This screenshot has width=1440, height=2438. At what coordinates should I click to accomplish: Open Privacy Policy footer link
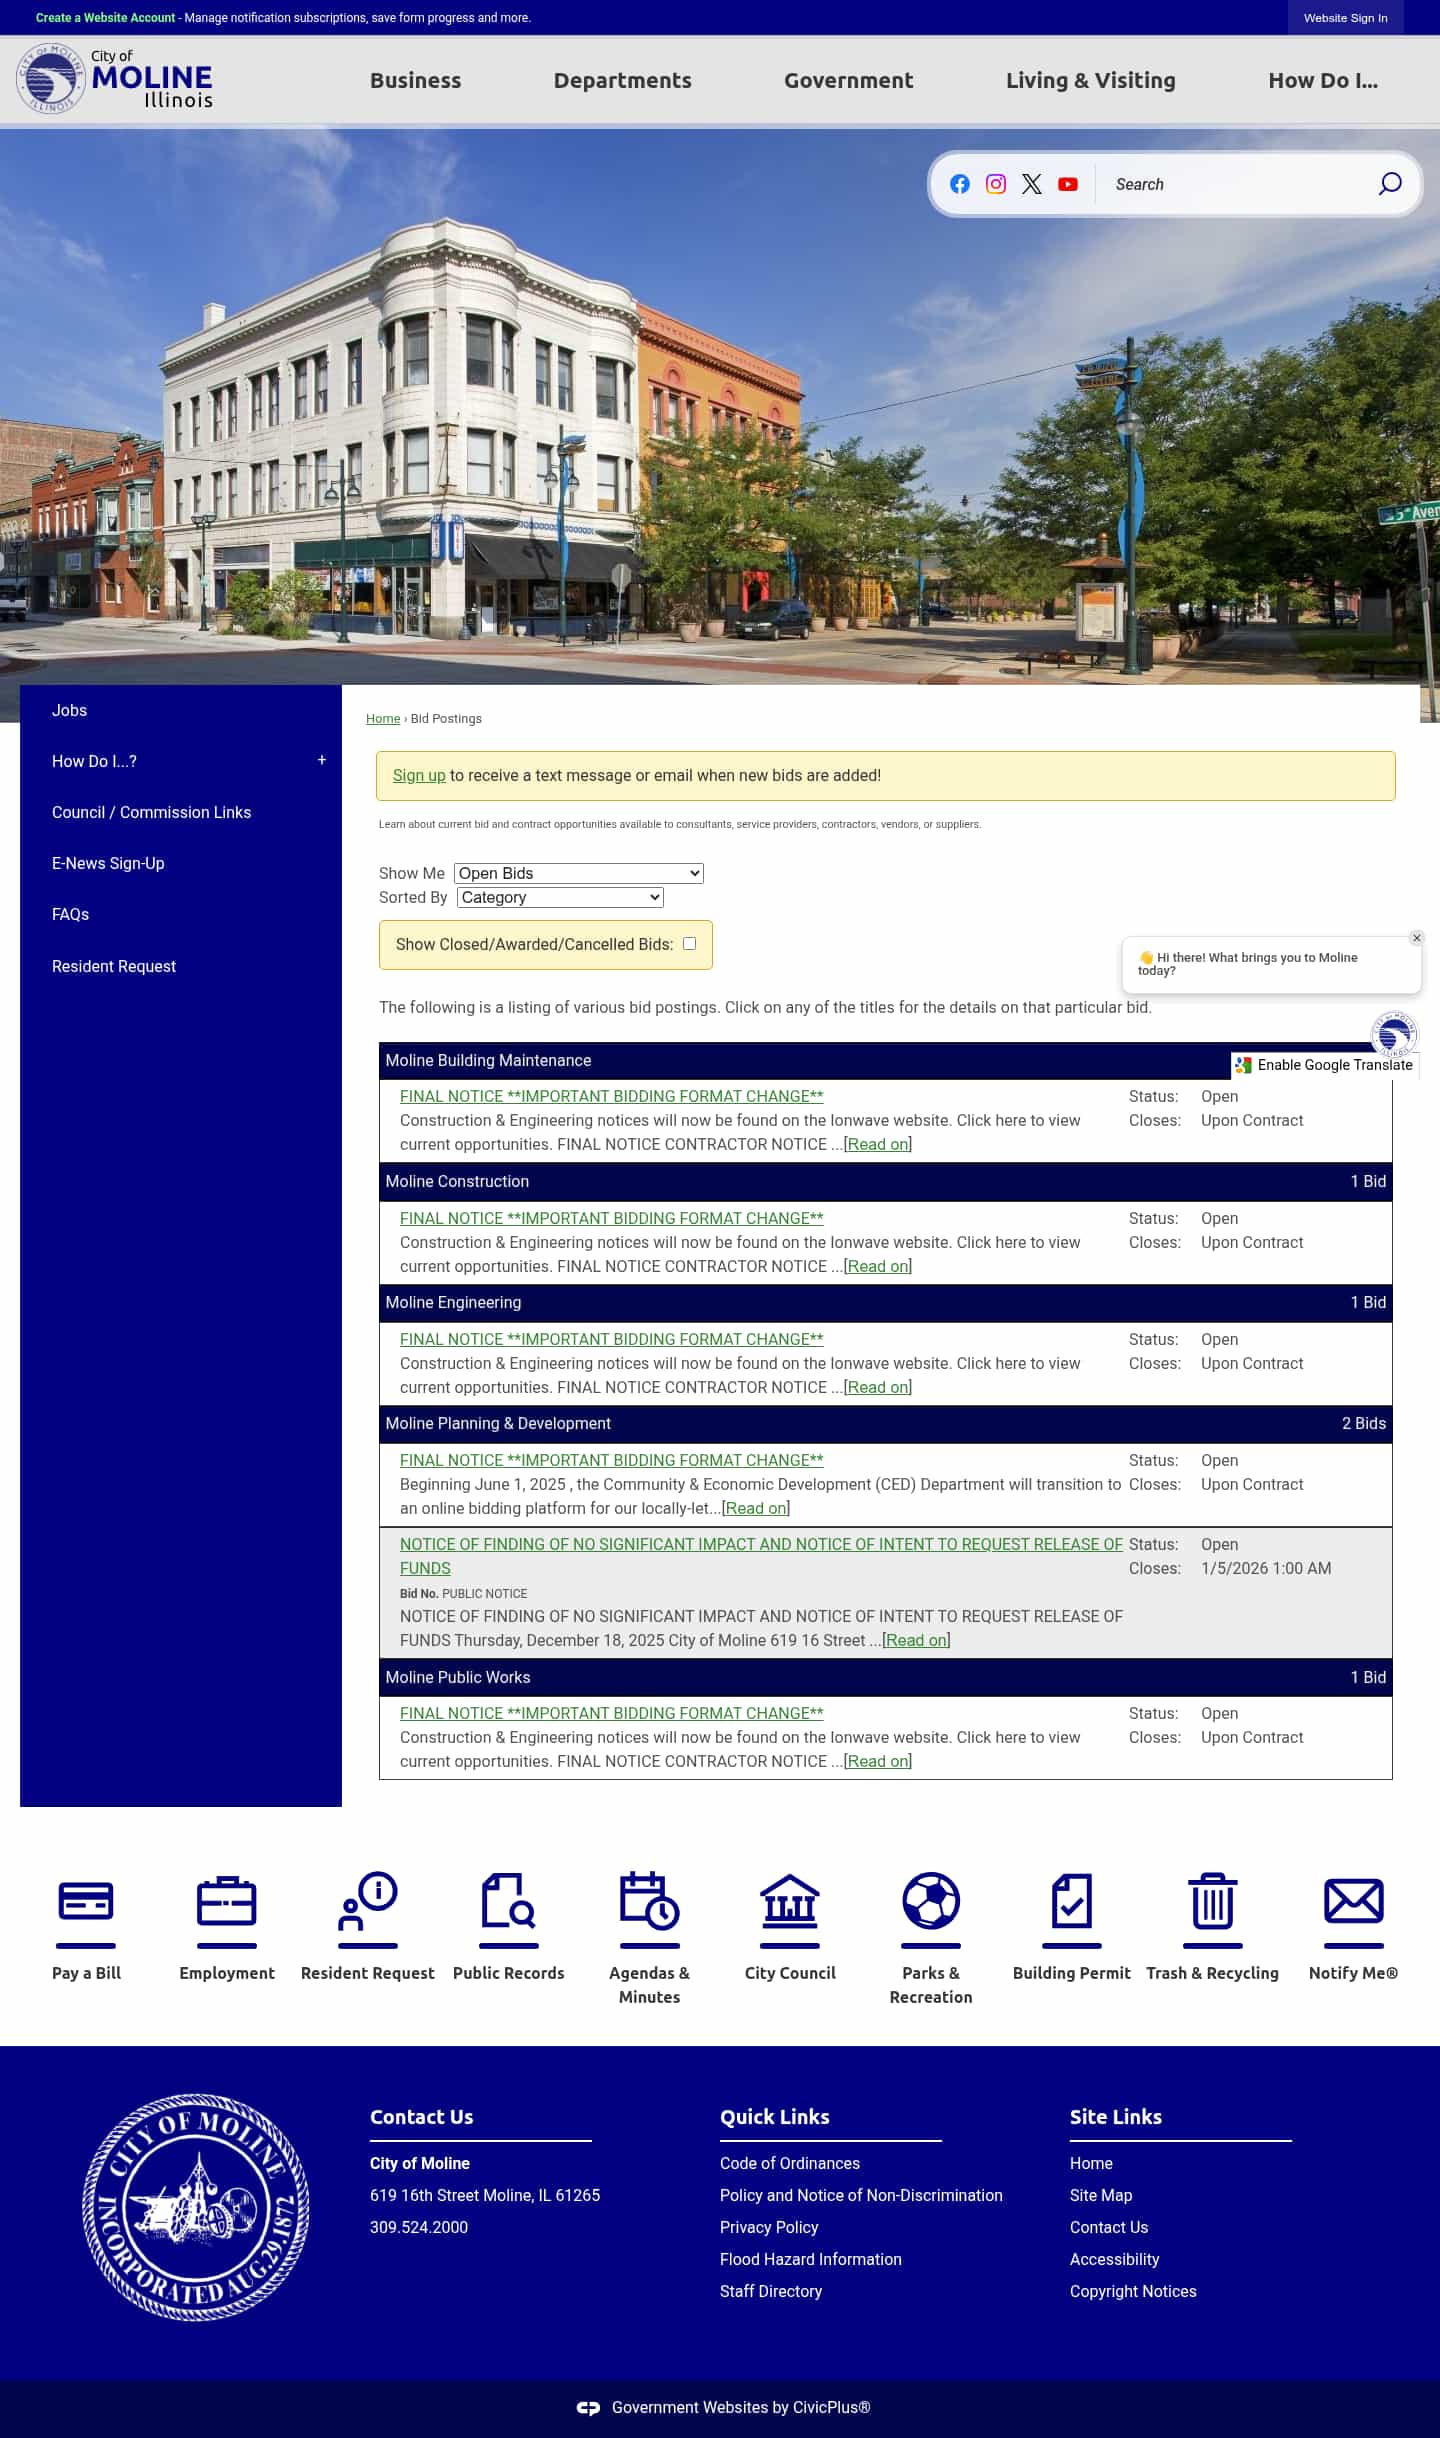[x=769, y=2227]
